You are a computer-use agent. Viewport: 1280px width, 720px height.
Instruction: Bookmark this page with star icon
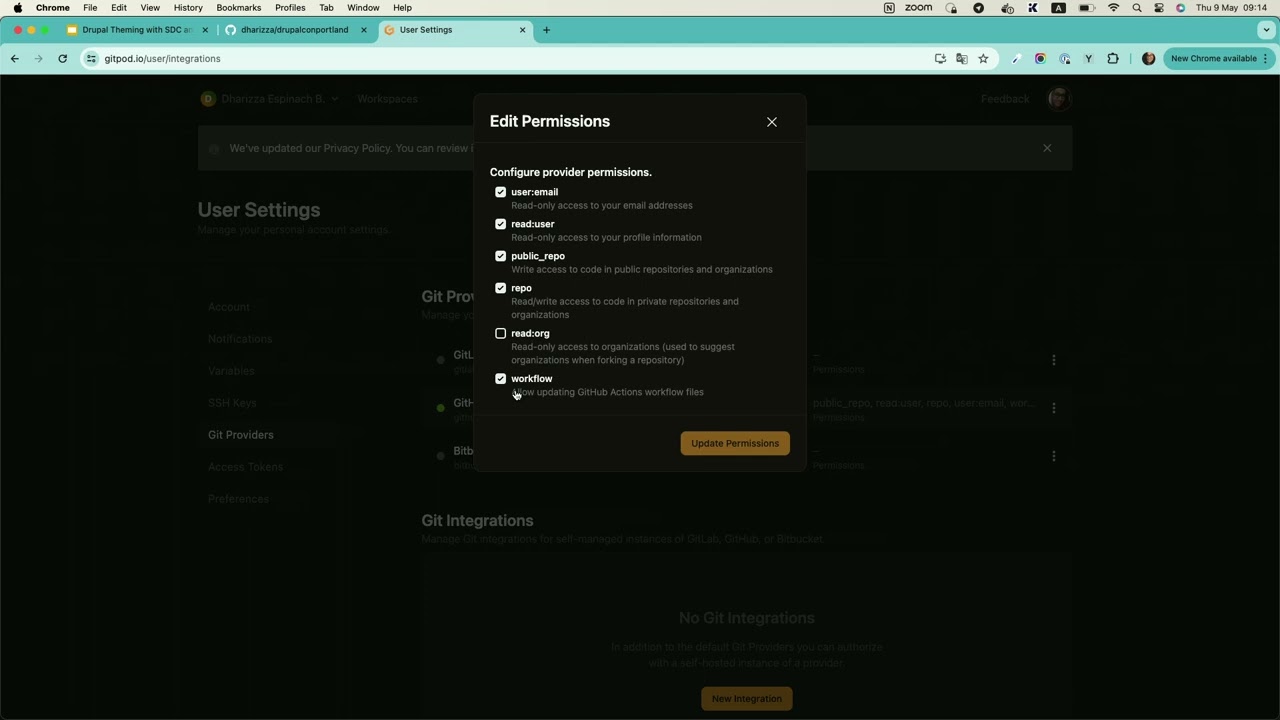click(983, 59)
